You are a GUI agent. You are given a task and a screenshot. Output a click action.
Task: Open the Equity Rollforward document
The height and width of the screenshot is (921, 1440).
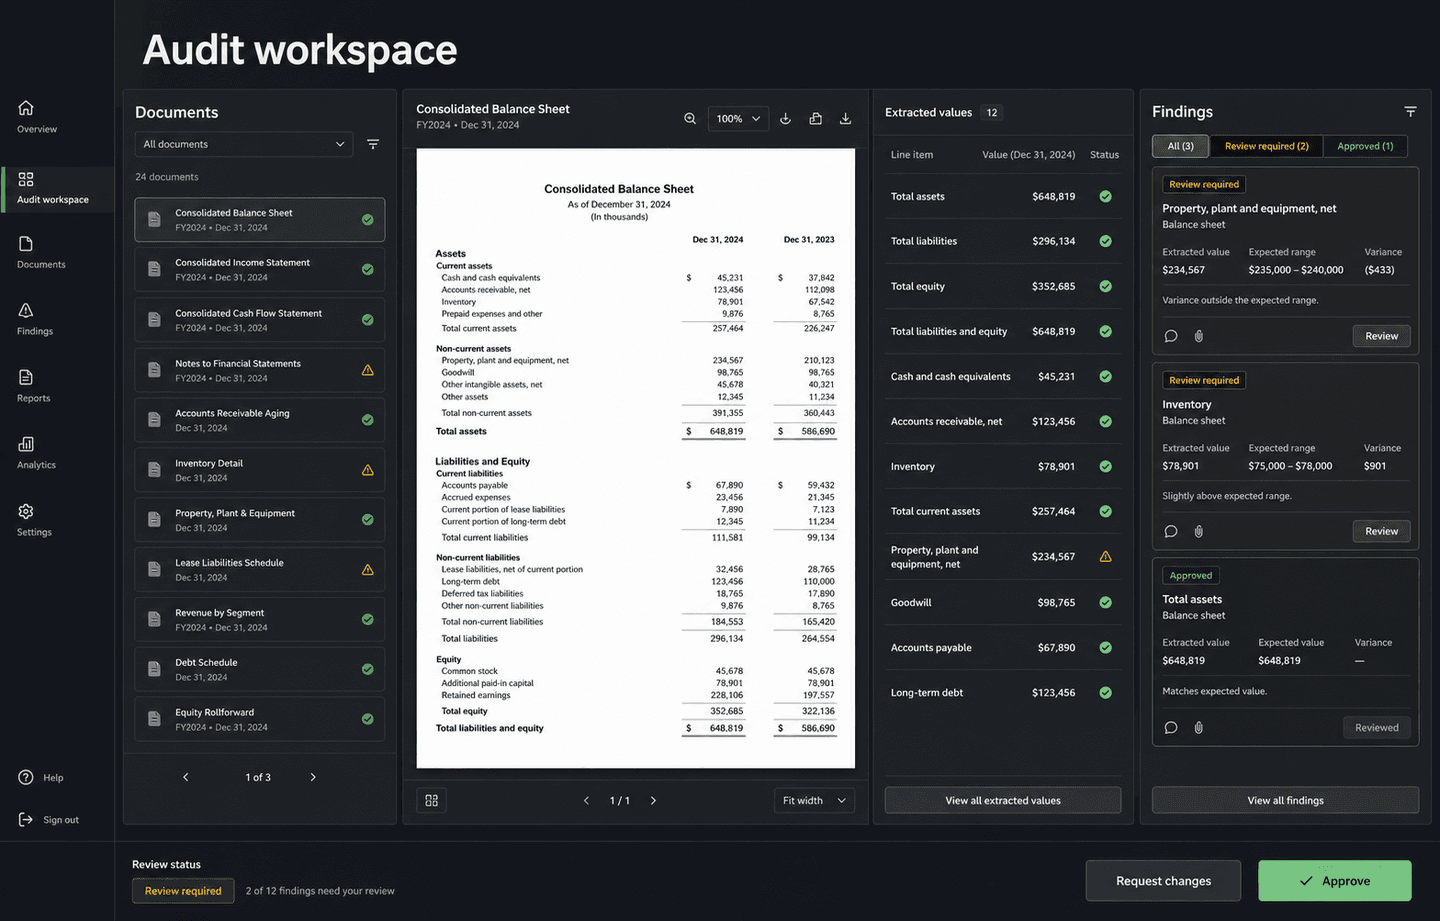(260, 720)
